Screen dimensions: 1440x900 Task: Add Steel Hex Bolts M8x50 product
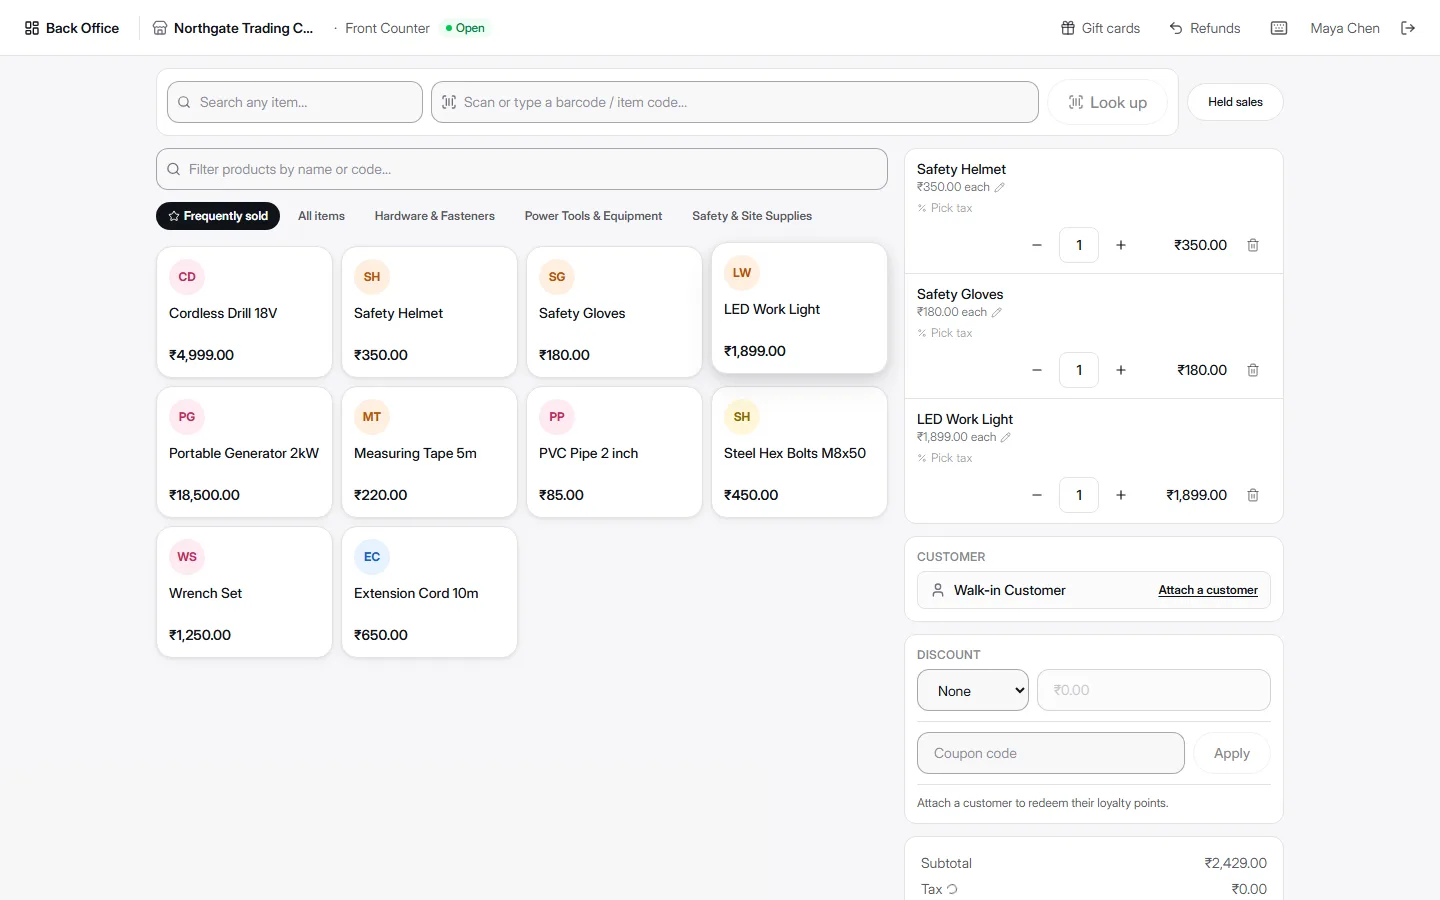click(x=799, y=452)
